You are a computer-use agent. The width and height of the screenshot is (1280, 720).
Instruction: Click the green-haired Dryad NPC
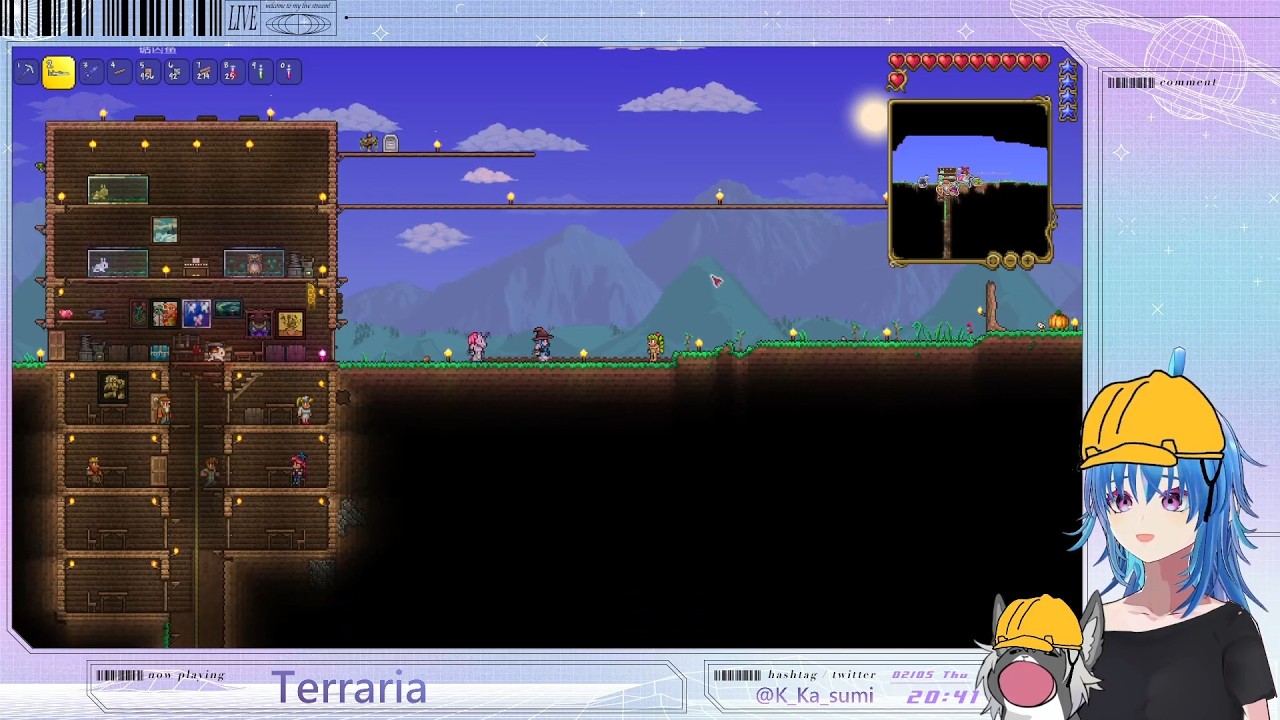655,346
